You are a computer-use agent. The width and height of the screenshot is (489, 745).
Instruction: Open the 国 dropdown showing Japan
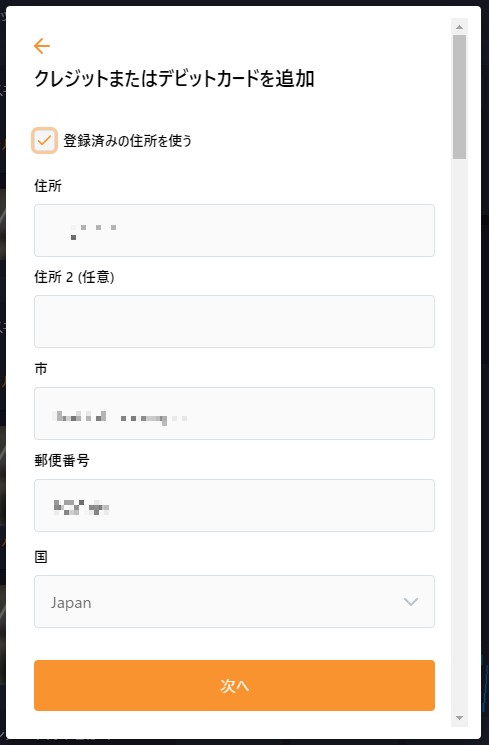234,602
